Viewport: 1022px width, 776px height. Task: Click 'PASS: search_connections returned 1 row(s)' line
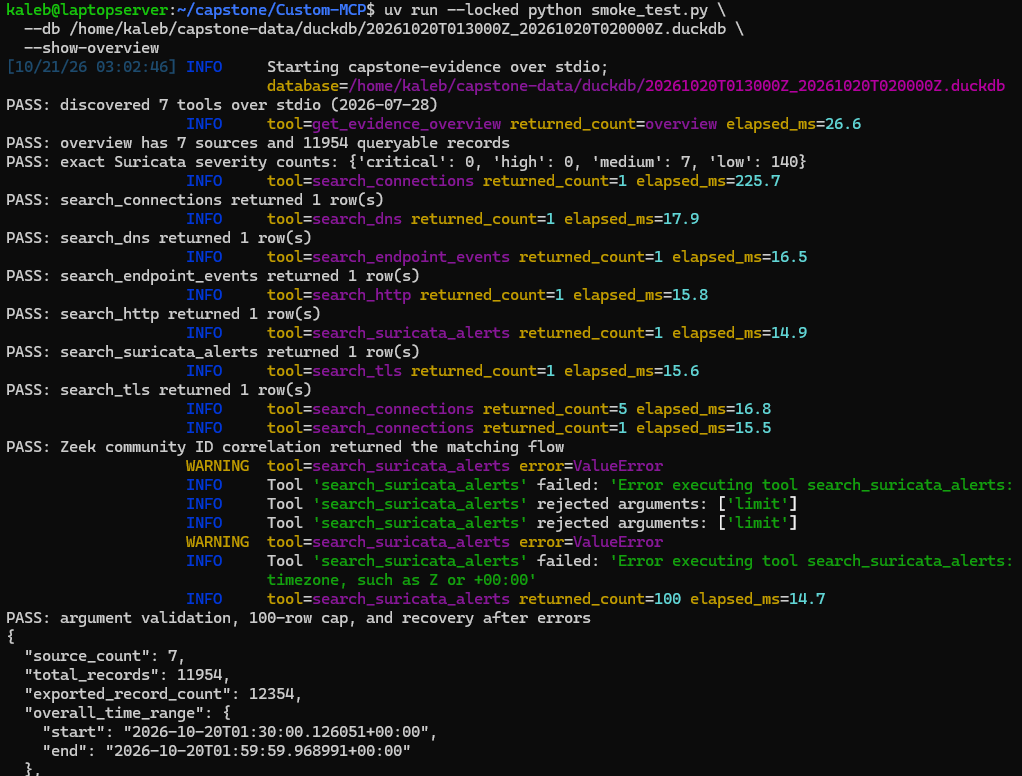195,199
